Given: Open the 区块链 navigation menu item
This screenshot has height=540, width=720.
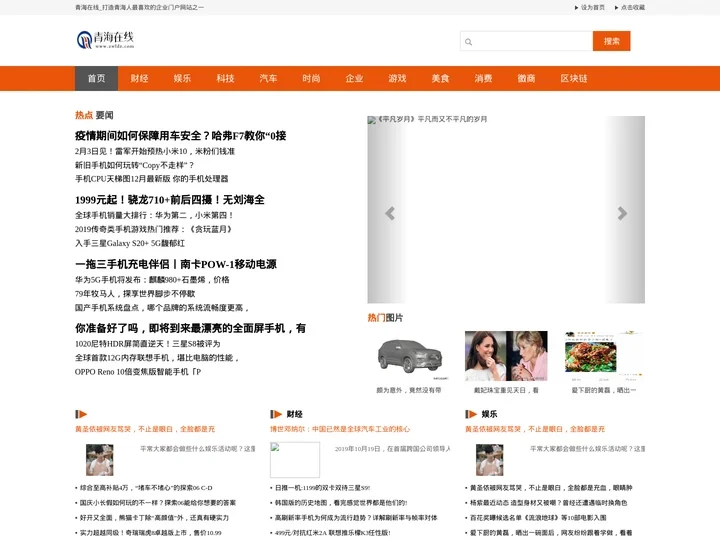Looking at the screenshot, I should click(574, 79).
